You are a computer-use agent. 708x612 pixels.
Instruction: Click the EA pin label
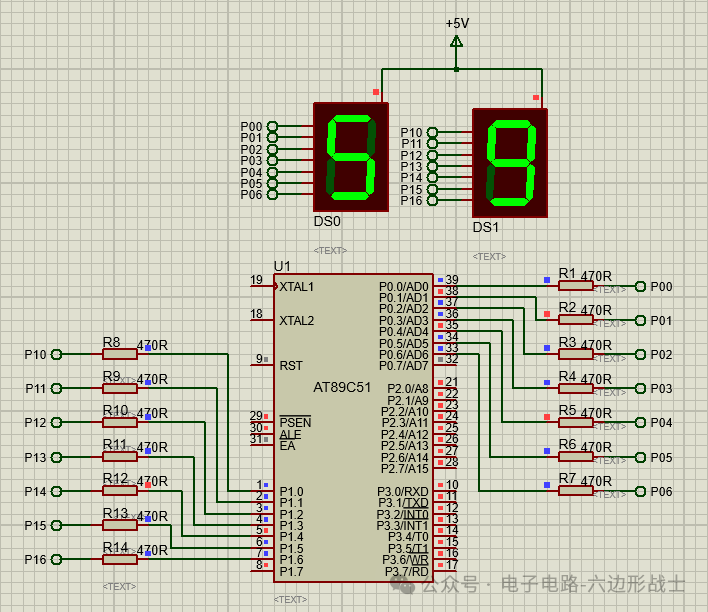287,446
